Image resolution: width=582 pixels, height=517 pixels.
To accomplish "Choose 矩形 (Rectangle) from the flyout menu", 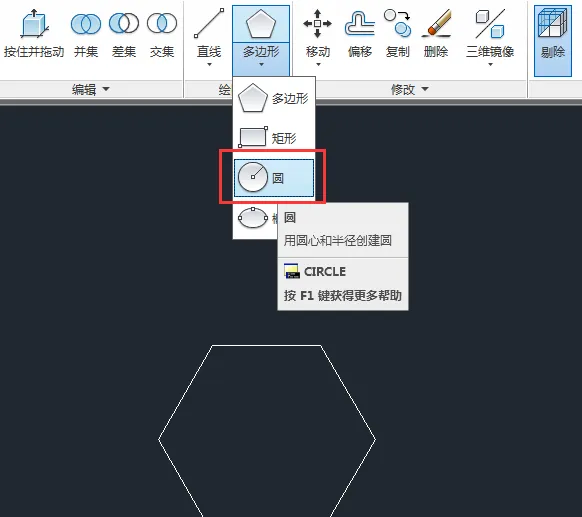I will pos(274,138).
